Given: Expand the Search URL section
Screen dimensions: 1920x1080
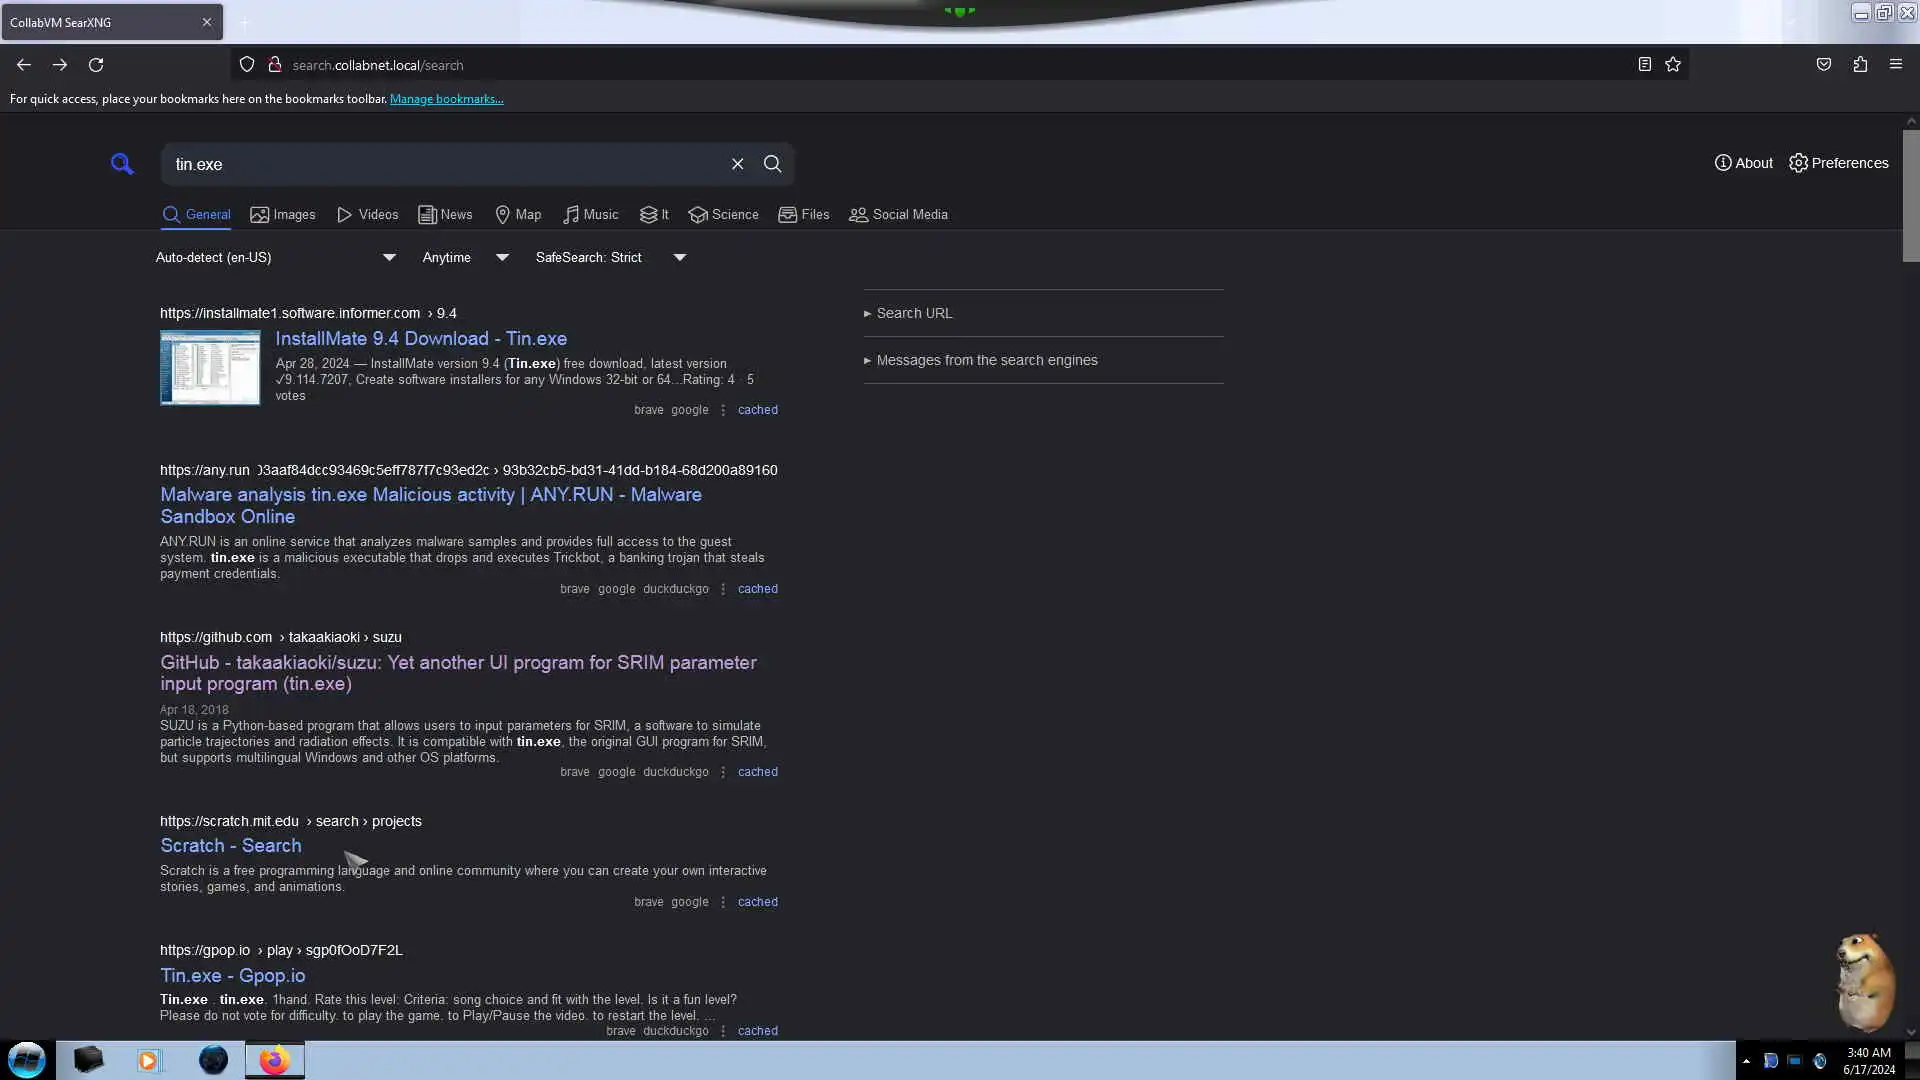Looking at the screenshot, I should pos(913,314).
